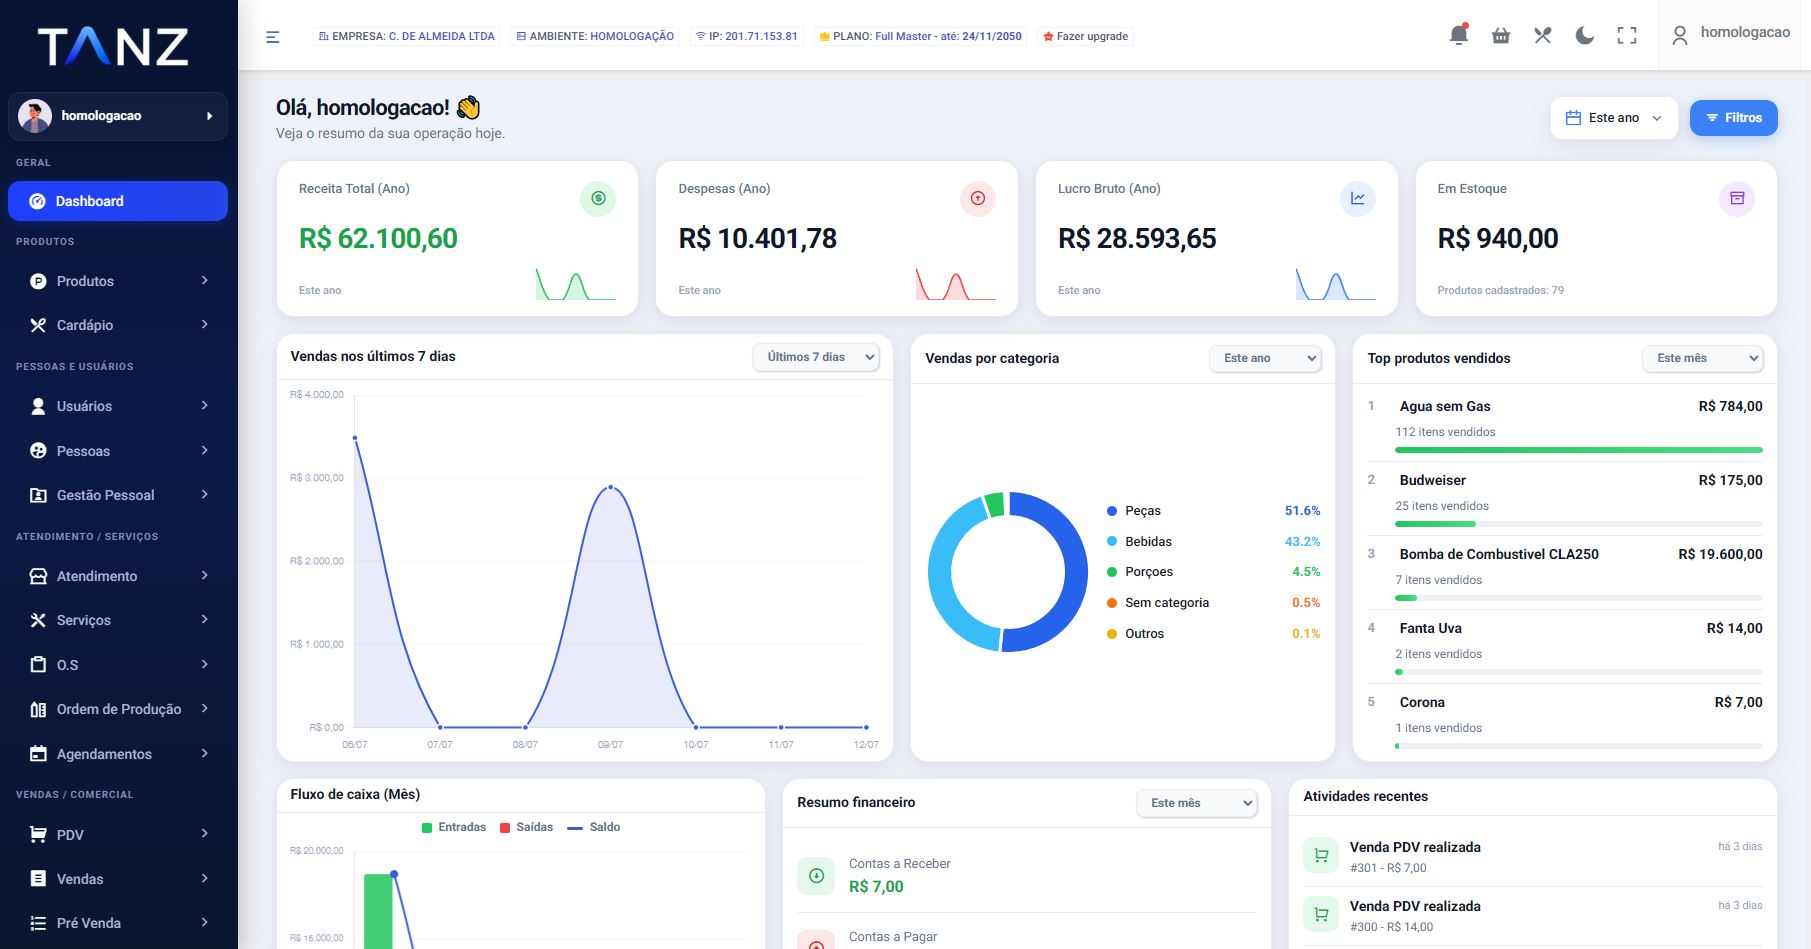
Task: Expand the homologacao user menu arrow
Action: click(x=209, y=116)
